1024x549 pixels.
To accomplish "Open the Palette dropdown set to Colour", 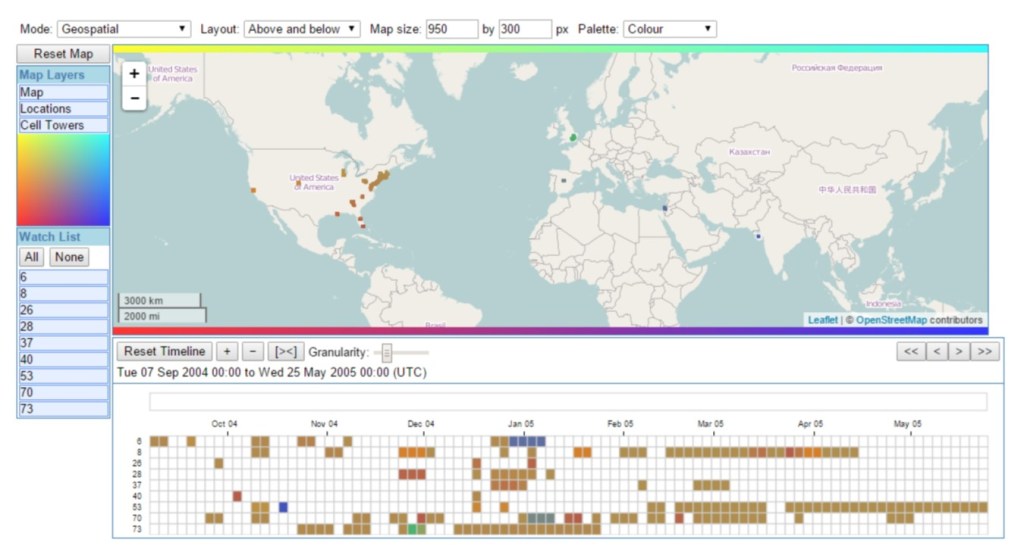I will [669, 29].
